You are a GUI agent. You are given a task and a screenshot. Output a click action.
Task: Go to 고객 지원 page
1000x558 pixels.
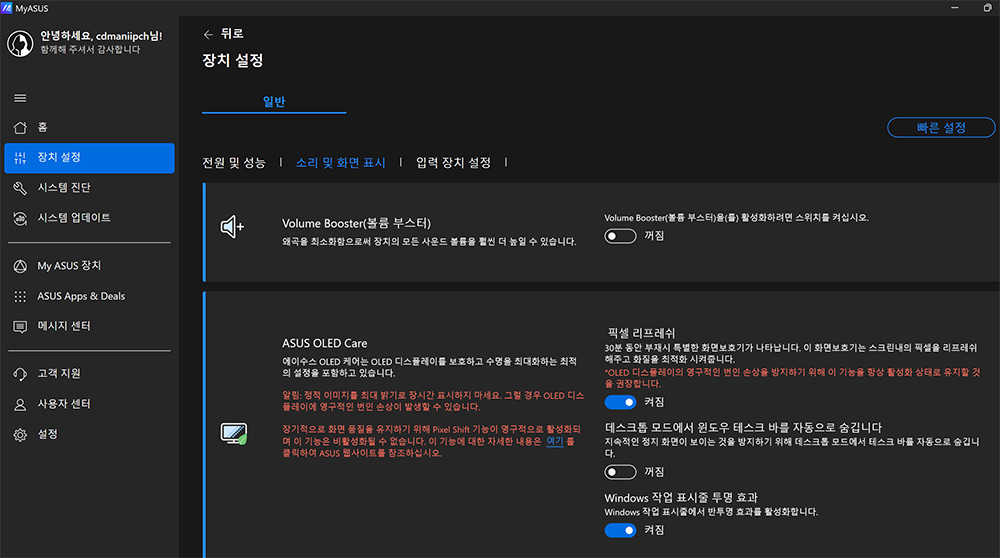[89, 374]
